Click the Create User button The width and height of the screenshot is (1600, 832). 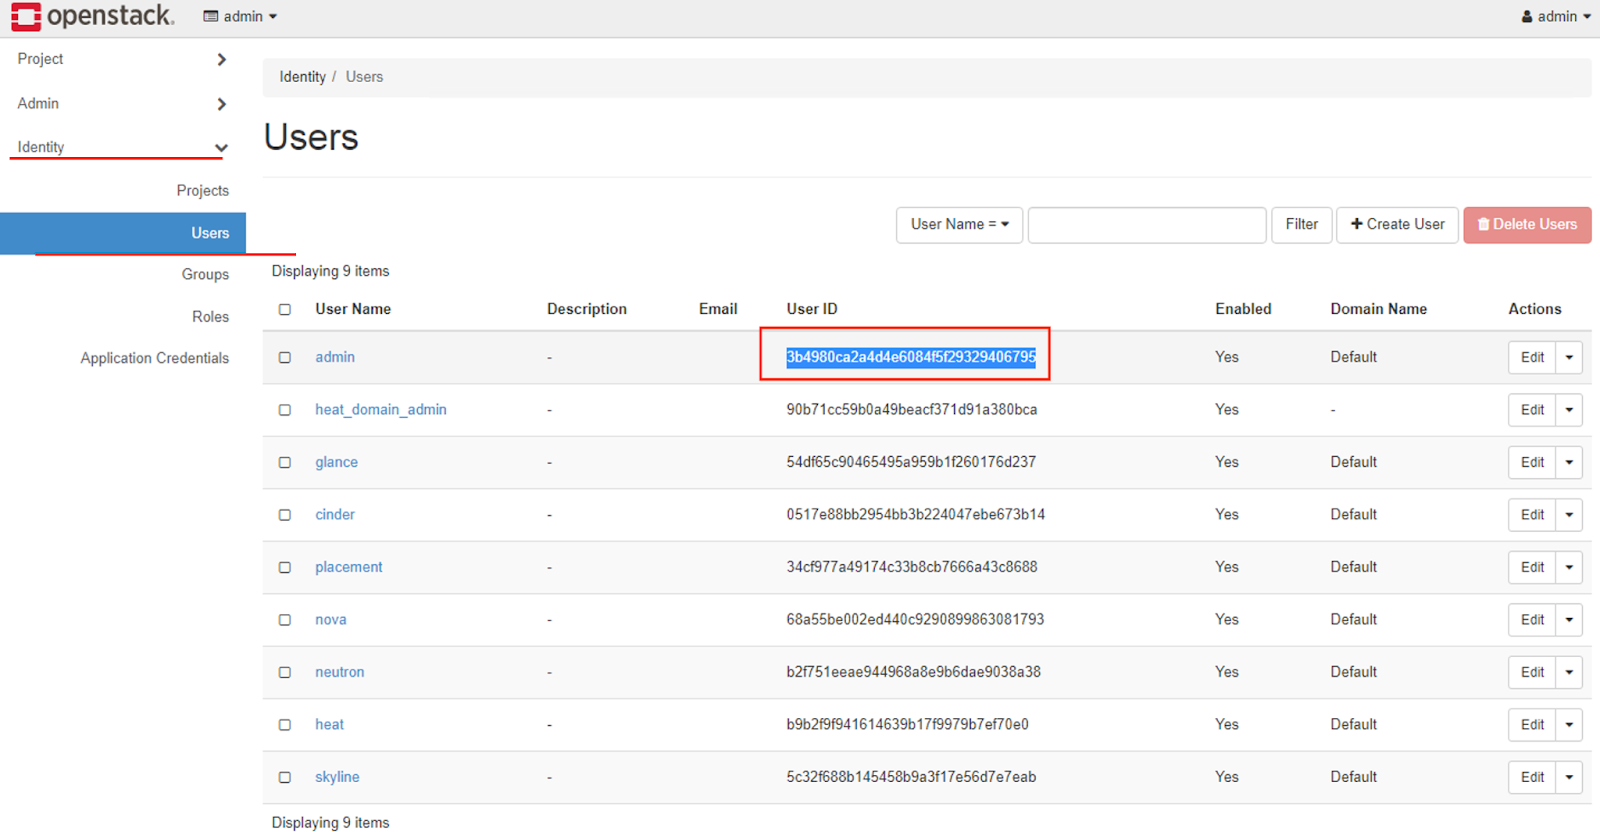tap(1397, 225)
